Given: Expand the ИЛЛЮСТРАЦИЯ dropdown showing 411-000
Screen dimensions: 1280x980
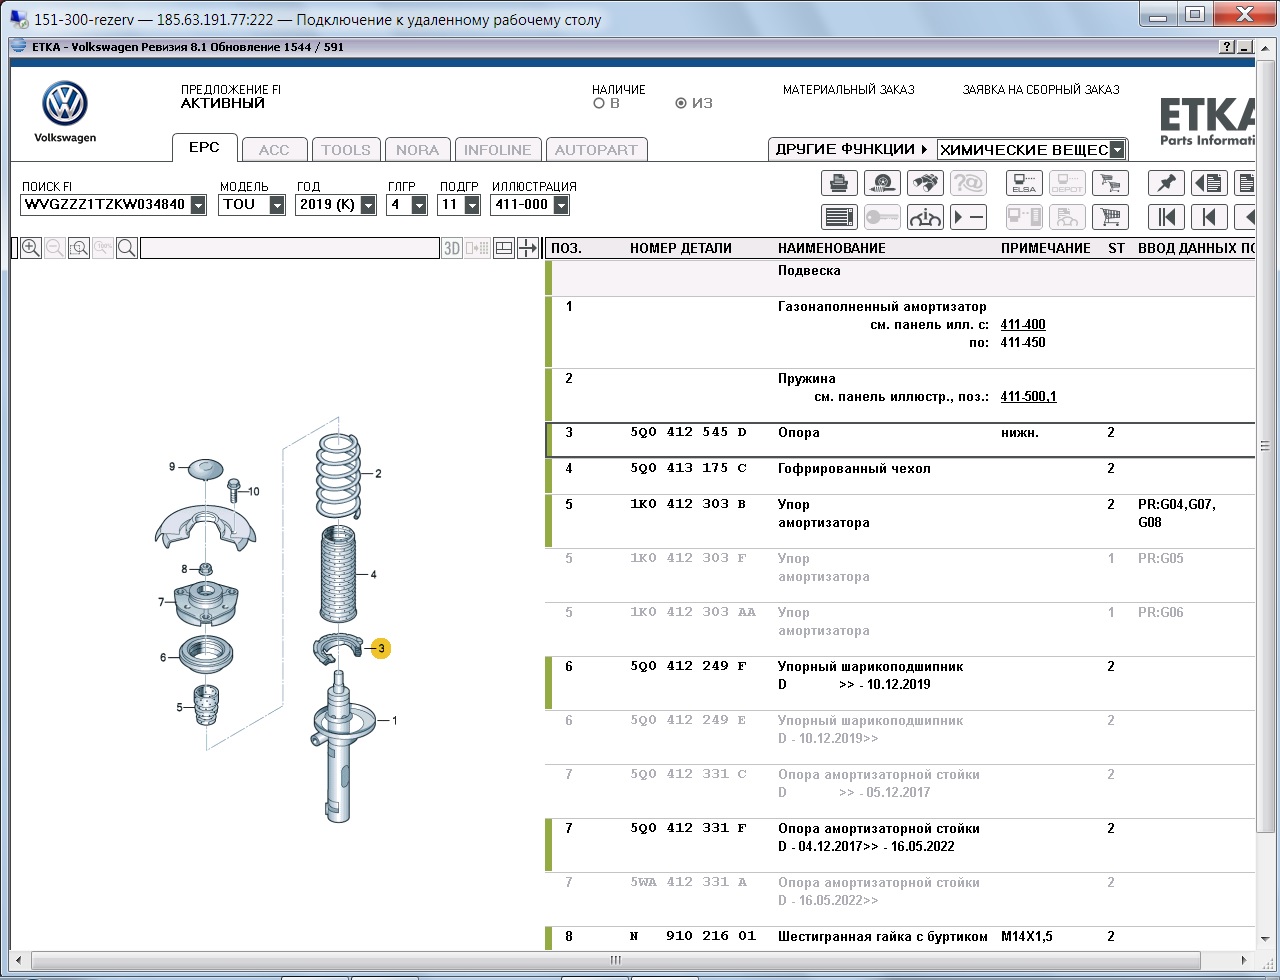Looking at the screenshot, I should click(x=560, y=205).
